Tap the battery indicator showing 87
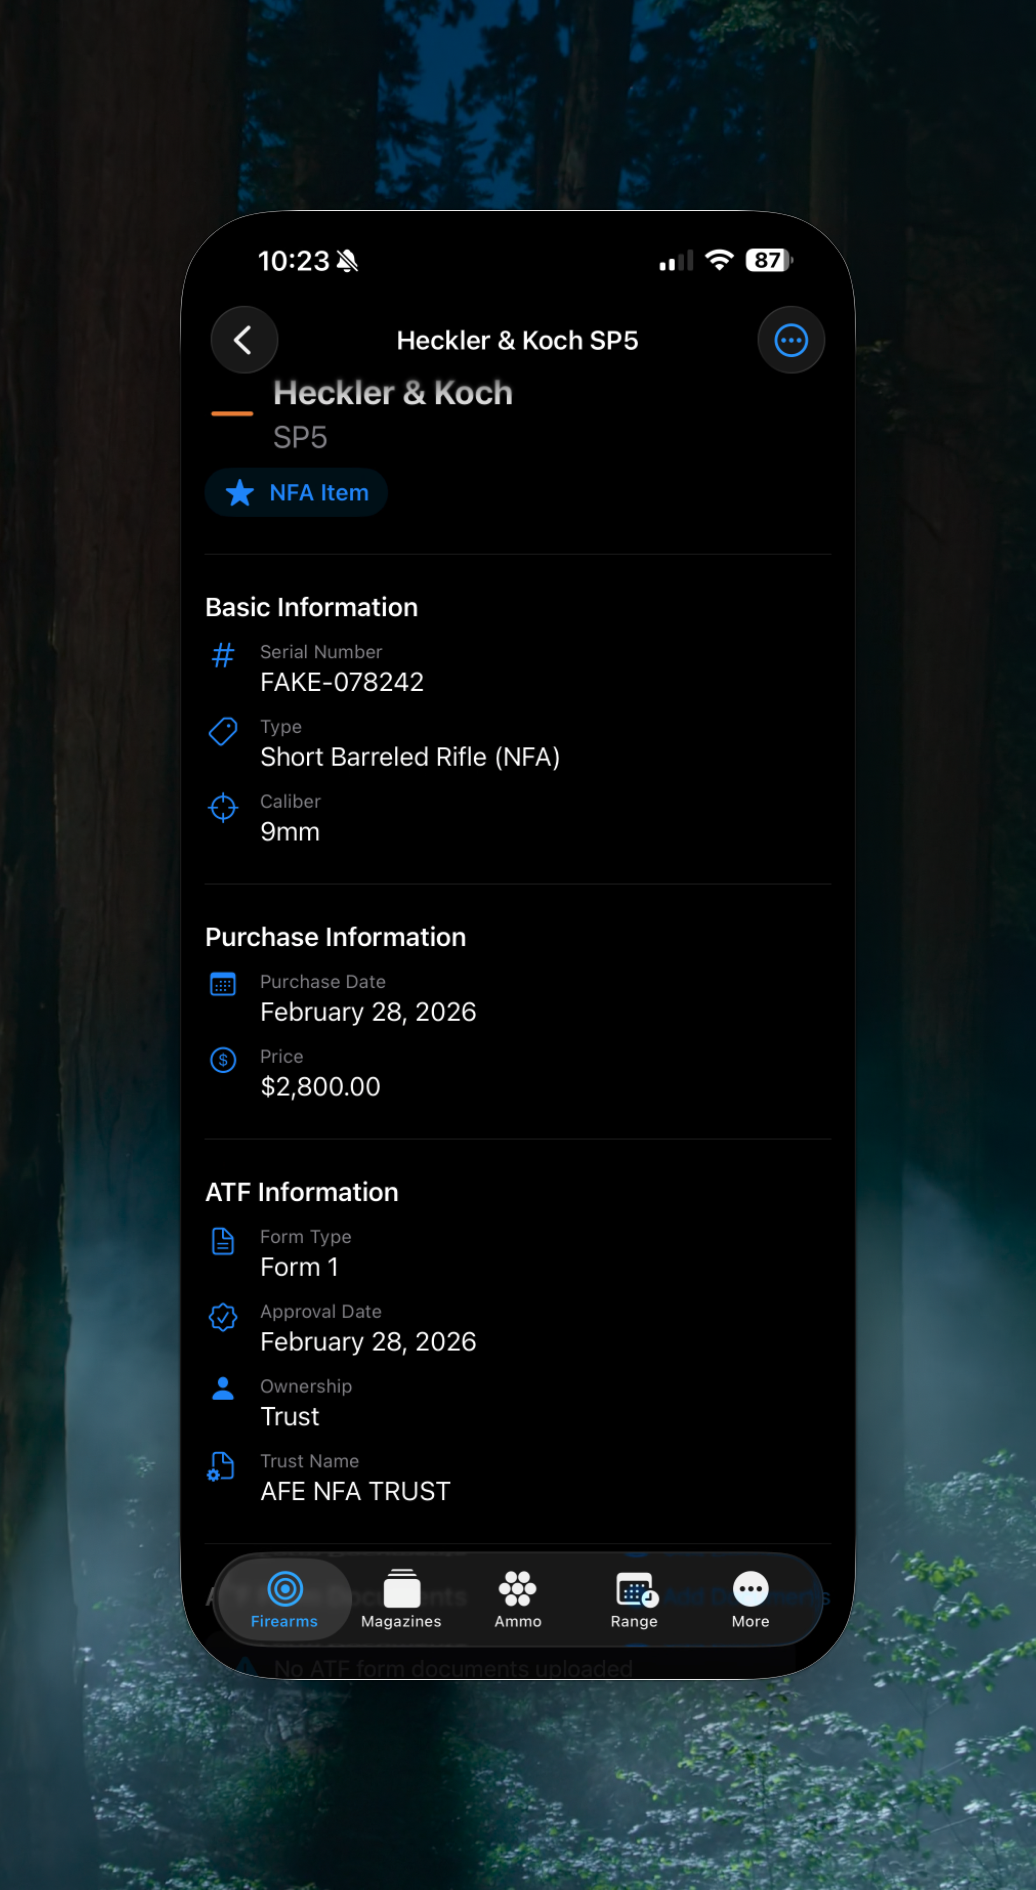 (x=769, y=261)
